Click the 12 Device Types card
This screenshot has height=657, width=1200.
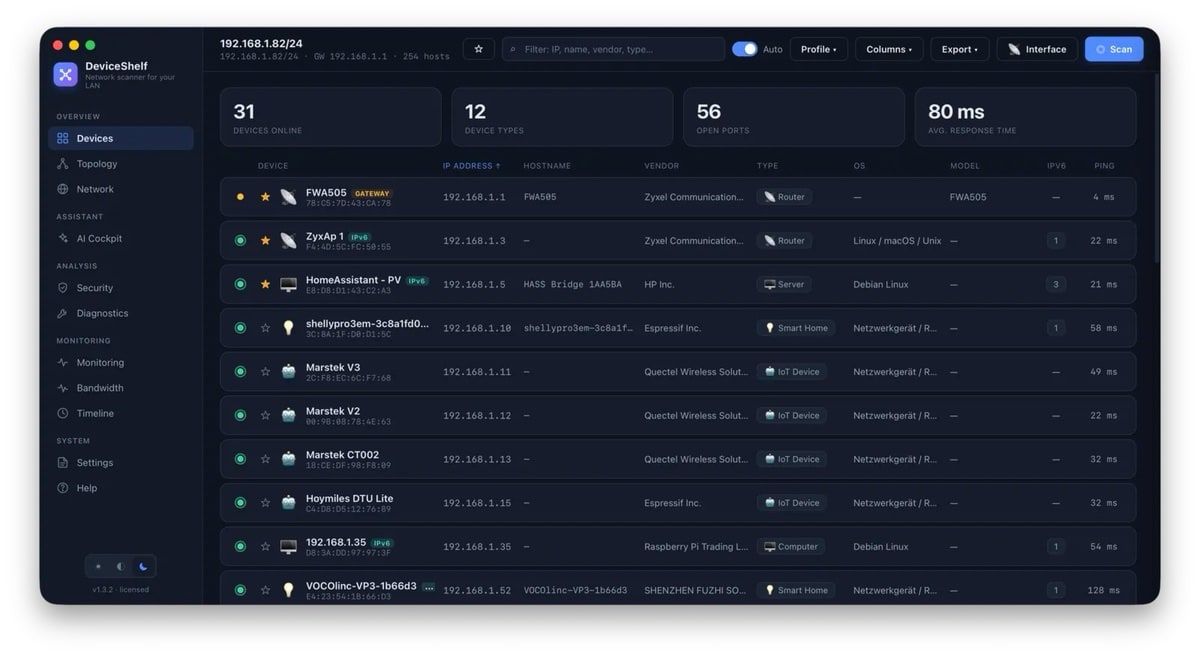tap(562, 117)
